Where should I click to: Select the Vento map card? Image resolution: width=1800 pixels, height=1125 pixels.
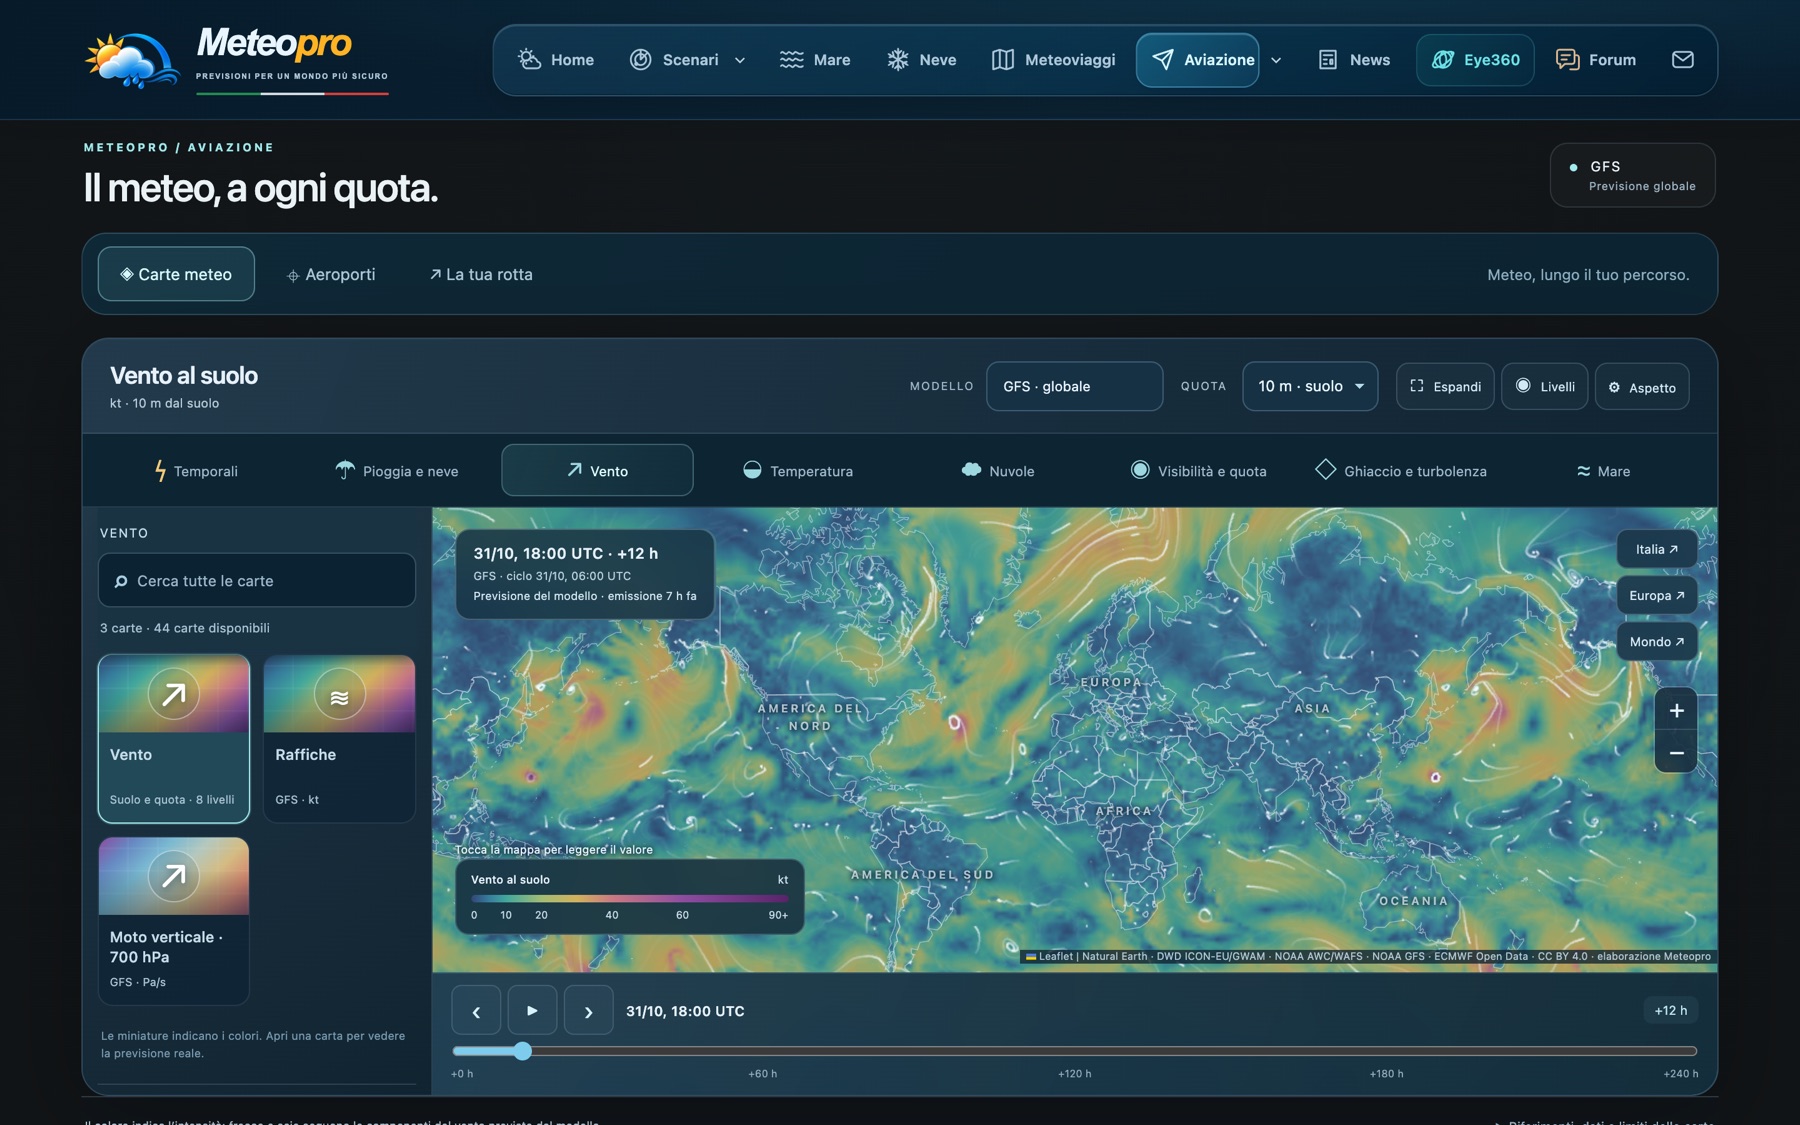(174, 739)
